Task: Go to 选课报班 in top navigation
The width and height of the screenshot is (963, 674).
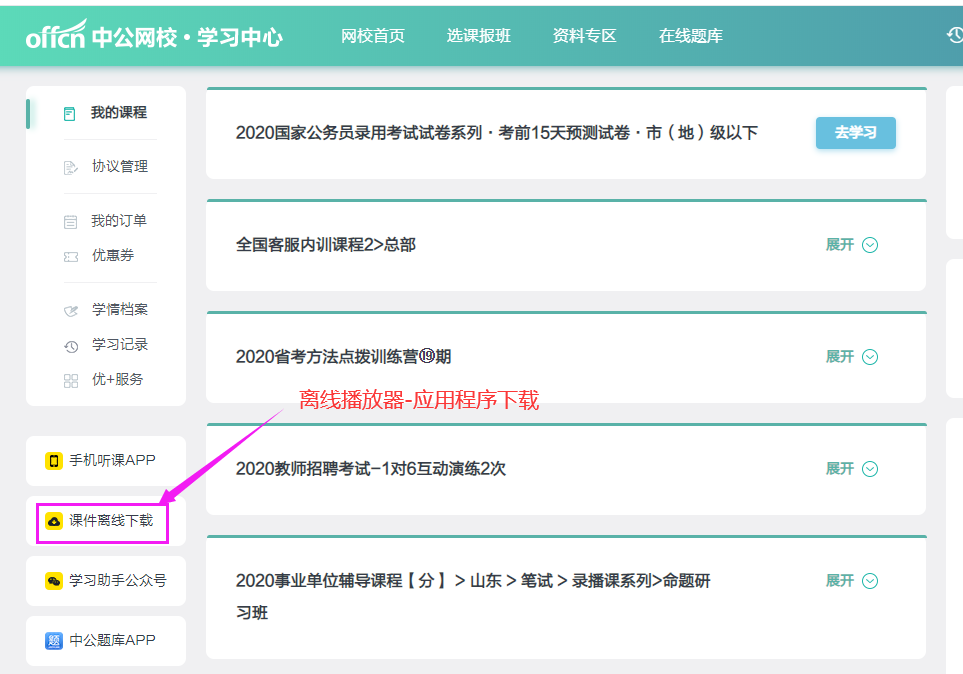Action: point(478,36)
